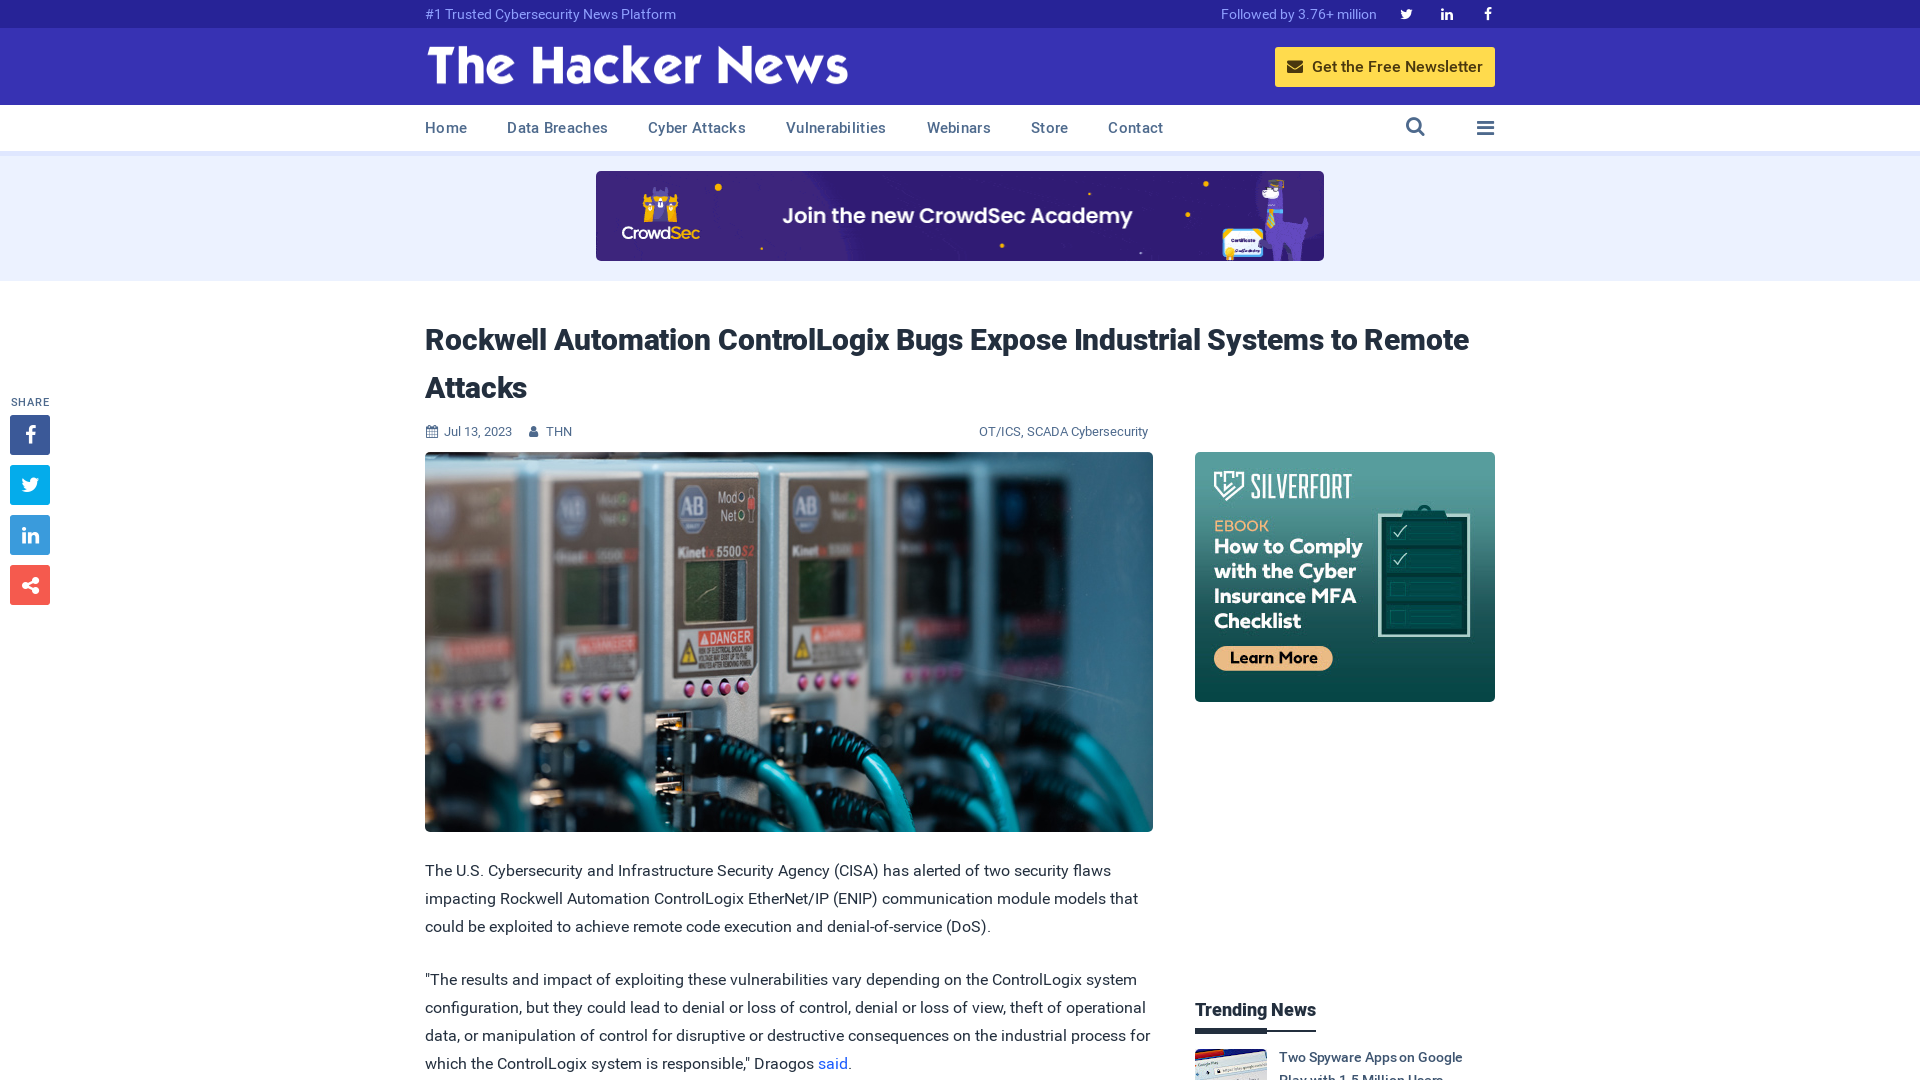The image size is (1920, 1080).
Task: Click Get the Free Newsletter button
Action: point(1385,66)
